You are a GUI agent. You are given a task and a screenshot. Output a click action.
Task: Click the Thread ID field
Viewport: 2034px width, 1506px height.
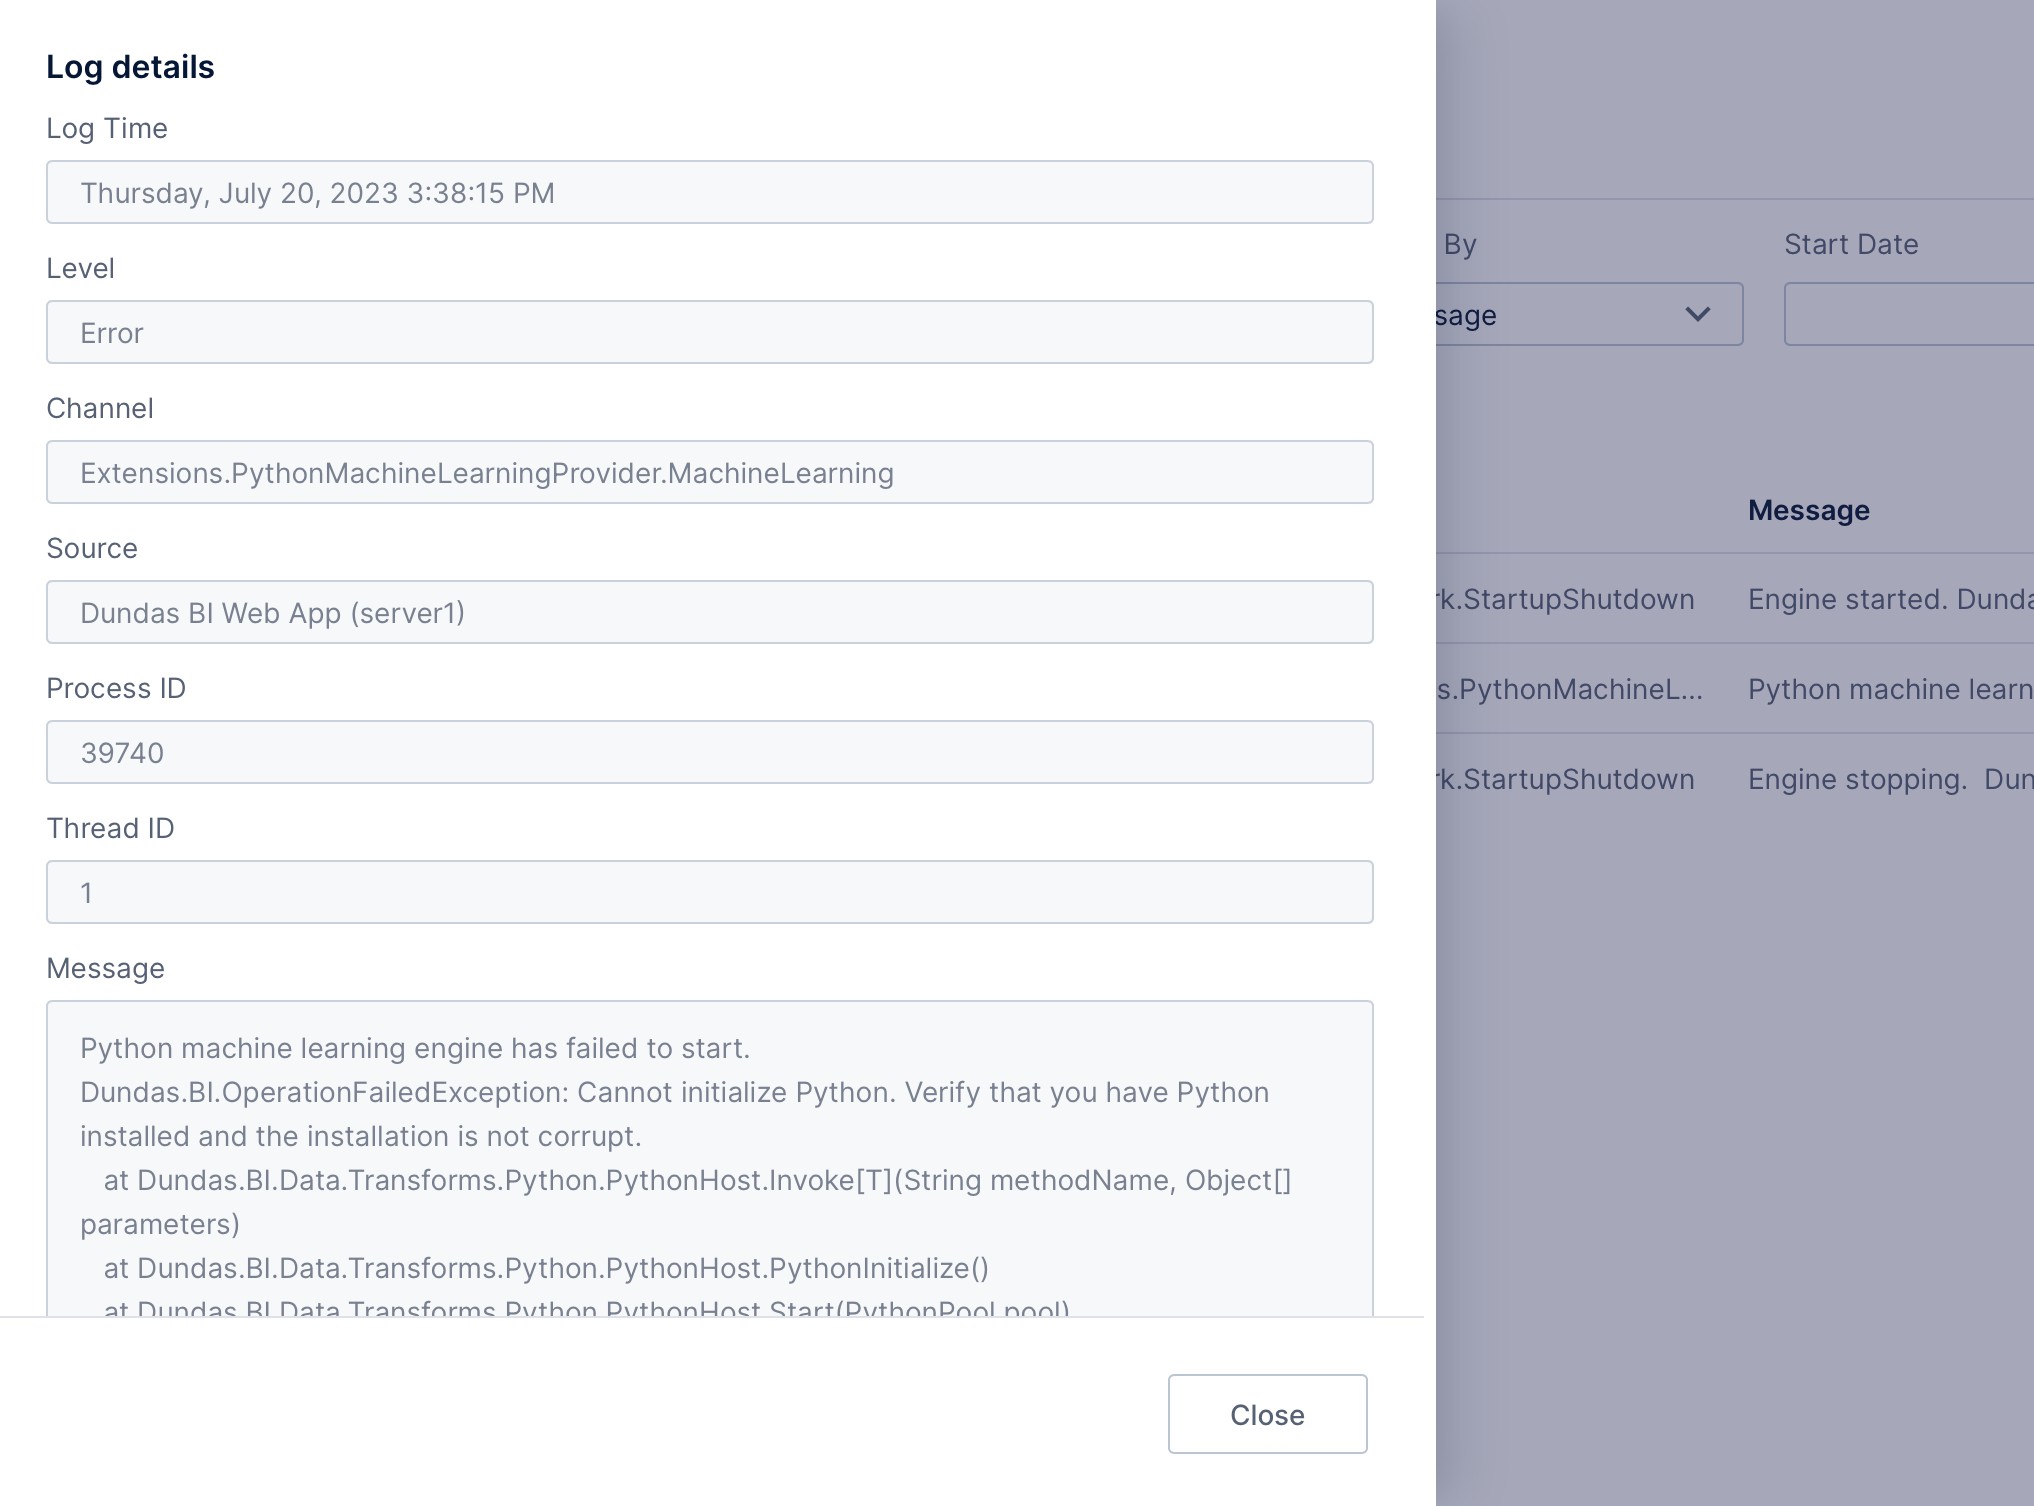(708, 893)
